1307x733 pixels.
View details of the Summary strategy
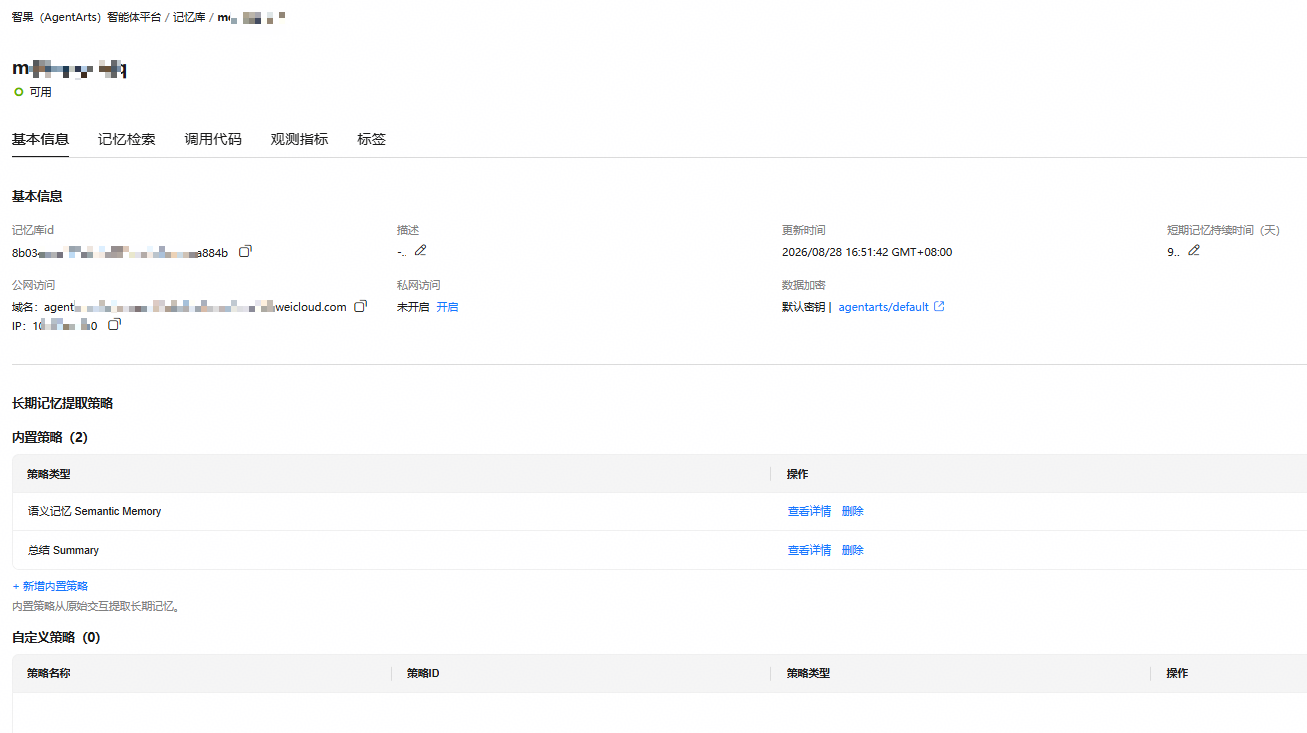(x=809, y=550)
